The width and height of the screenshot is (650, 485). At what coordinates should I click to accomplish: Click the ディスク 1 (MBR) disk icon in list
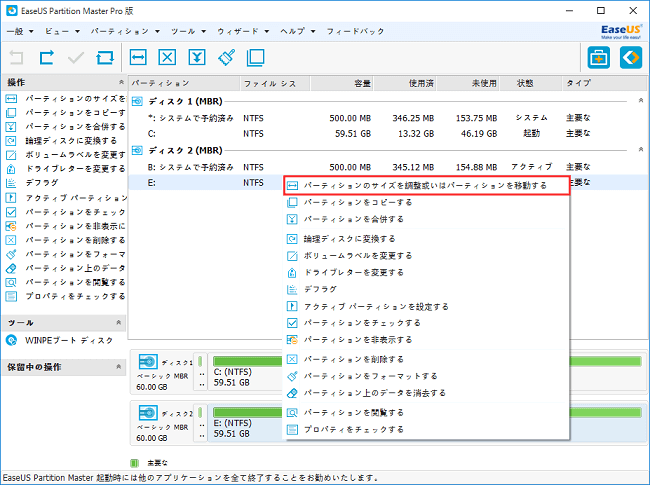click(x=137, y=102)
